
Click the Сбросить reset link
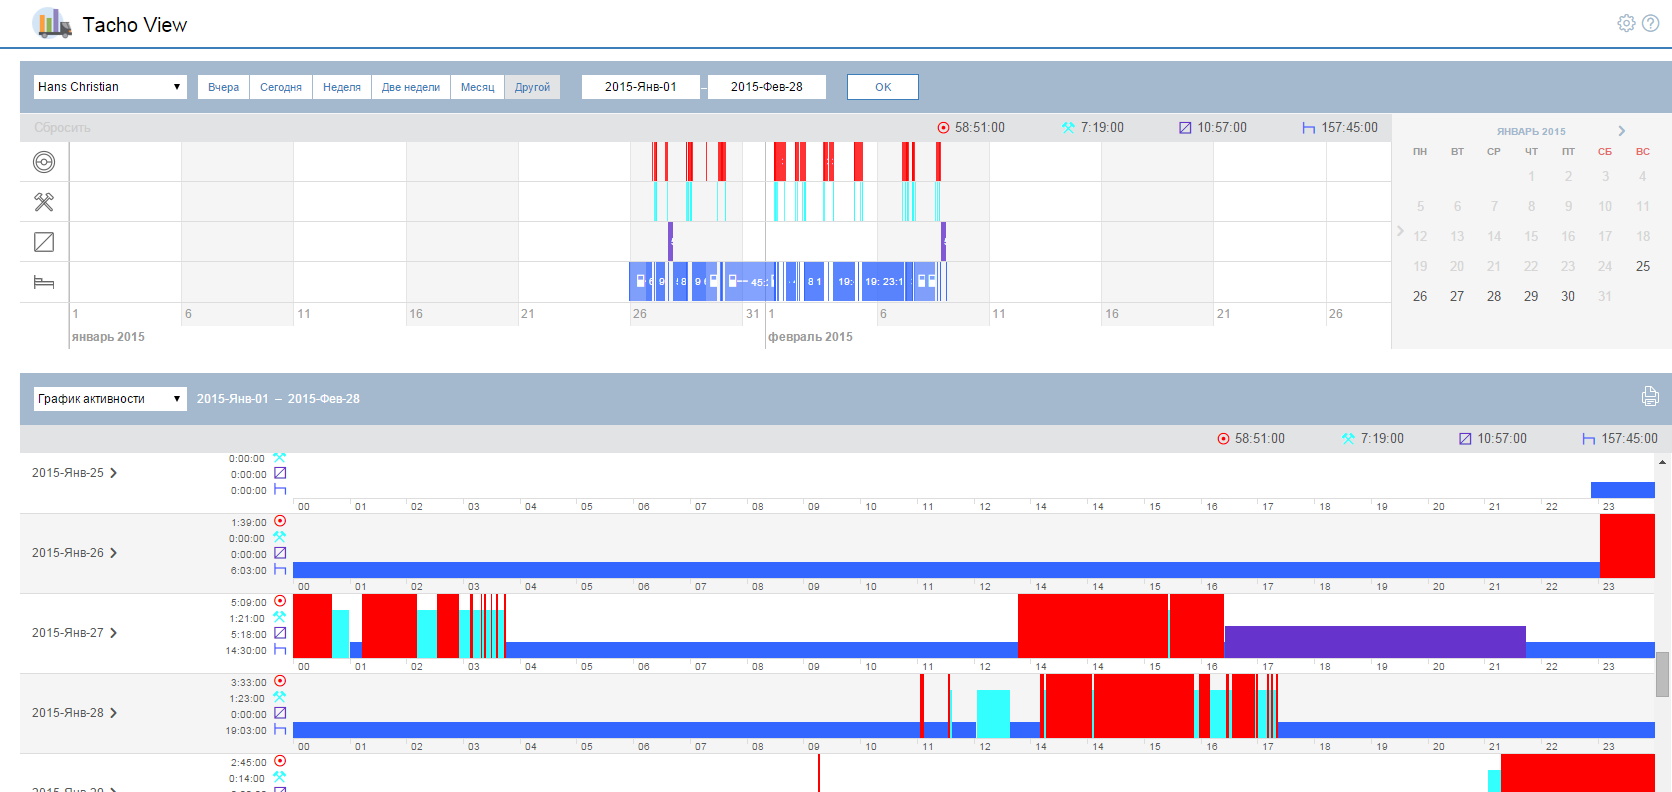[x=62, y=128]
